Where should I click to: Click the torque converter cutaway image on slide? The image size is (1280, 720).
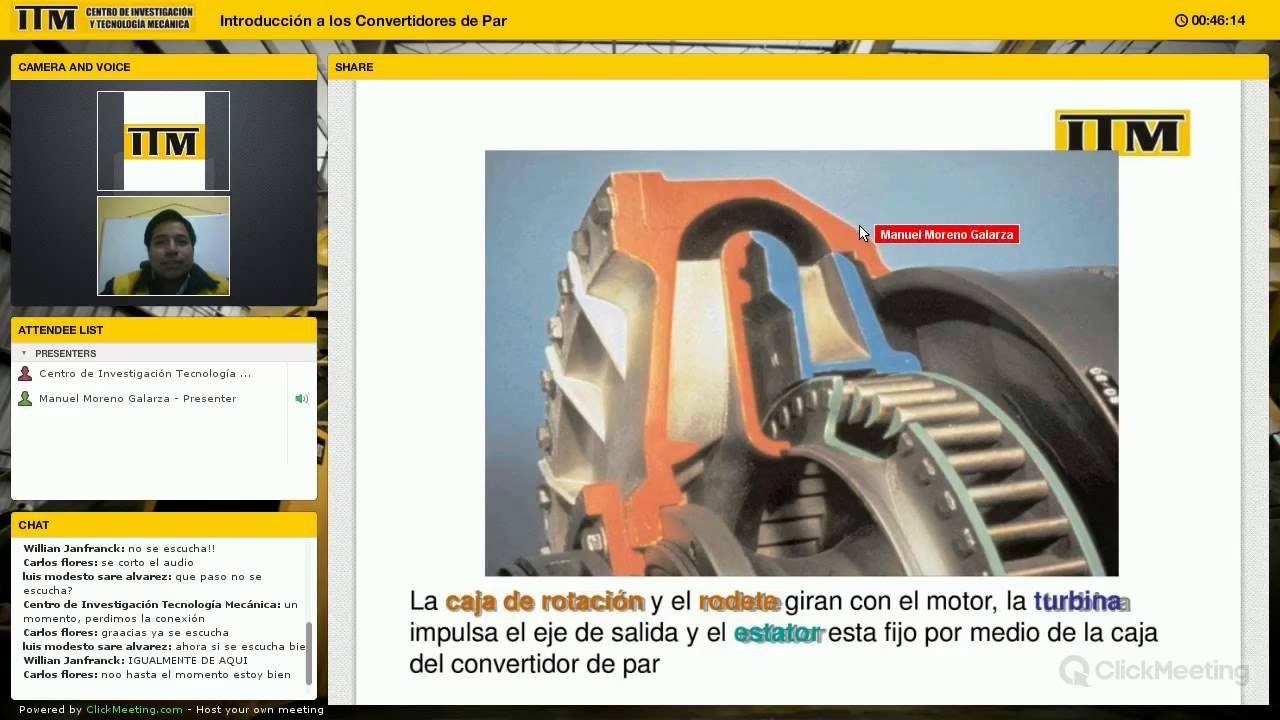coord(801,364)
